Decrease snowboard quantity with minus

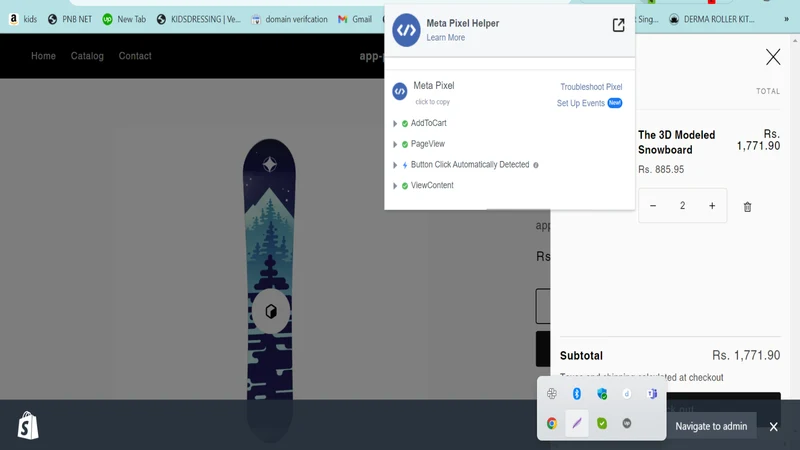pyautogui.click(x=653, y=206)
